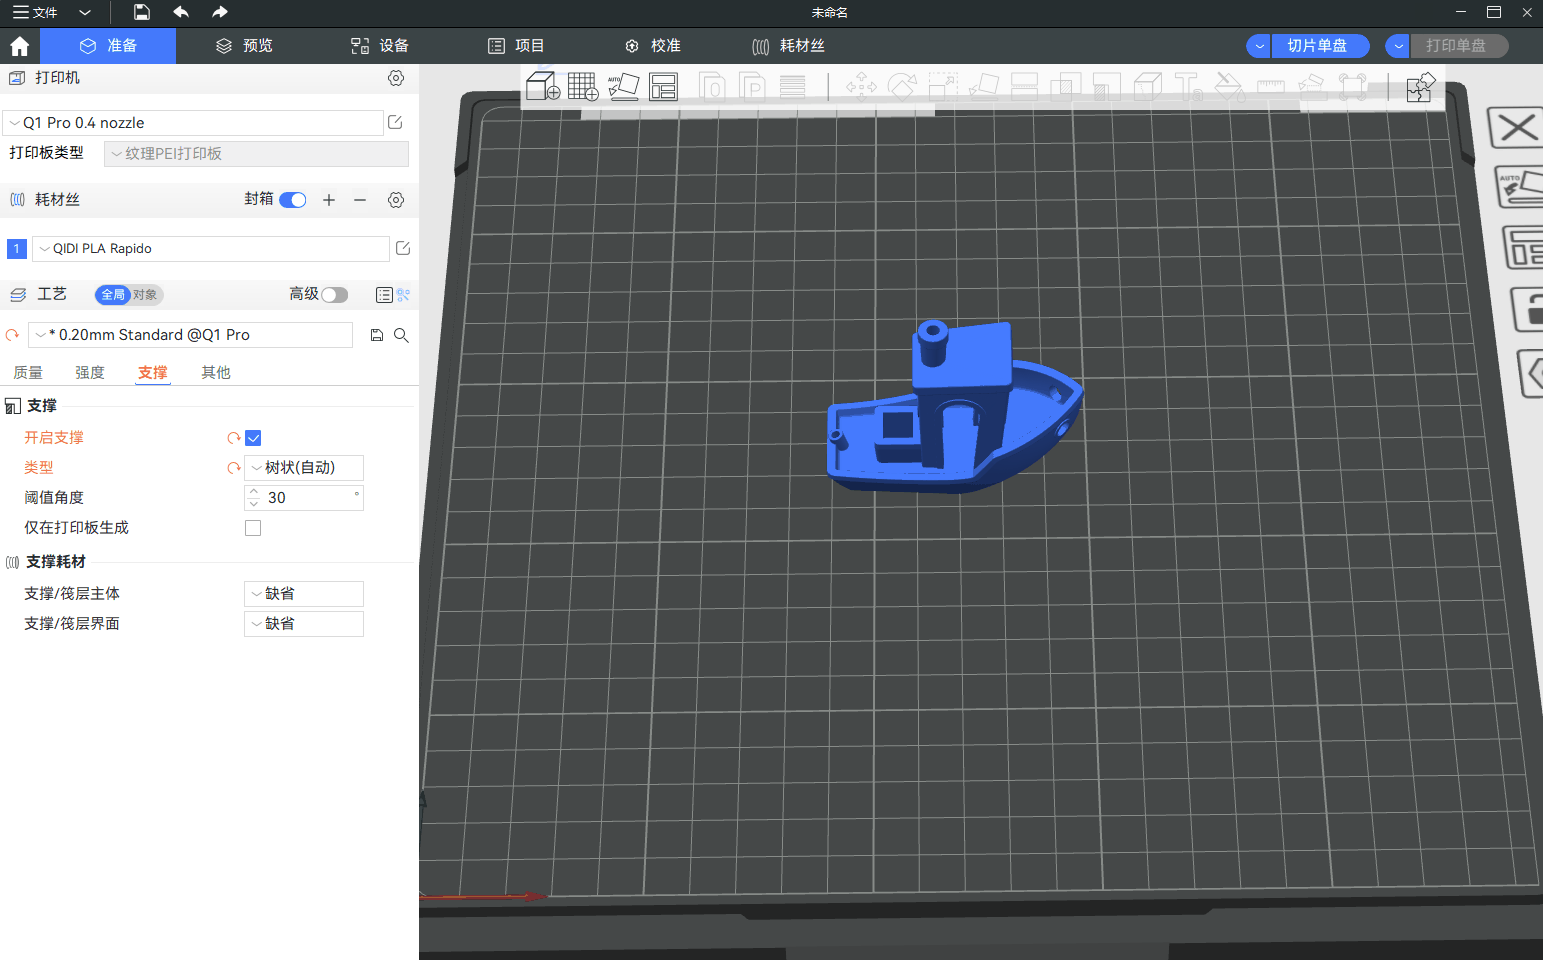Click the Arrange all objects icon
The image size is (1543, 960).
tap(663, 87)
